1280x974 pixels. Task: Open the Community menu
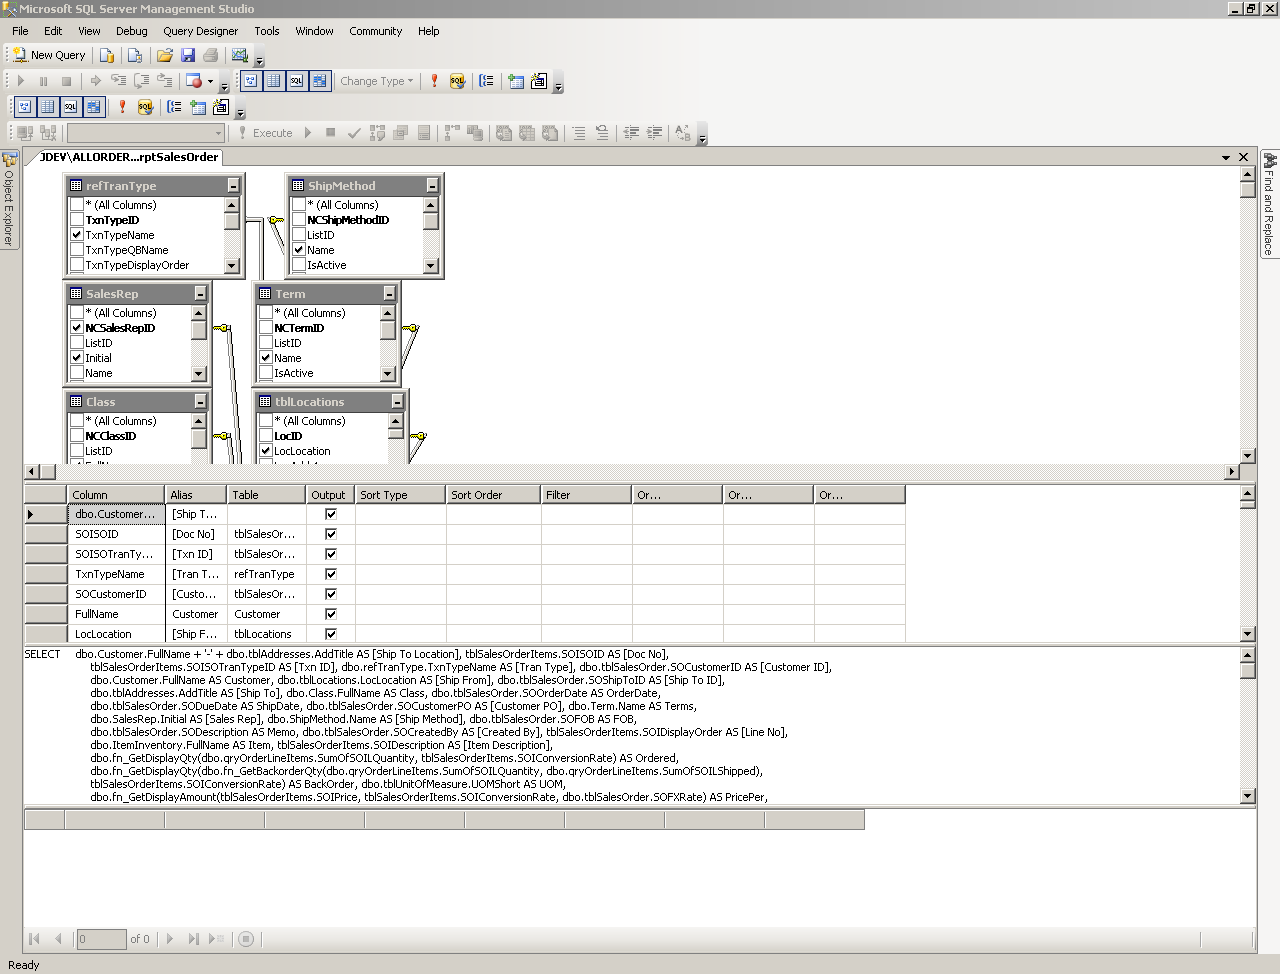375,31
